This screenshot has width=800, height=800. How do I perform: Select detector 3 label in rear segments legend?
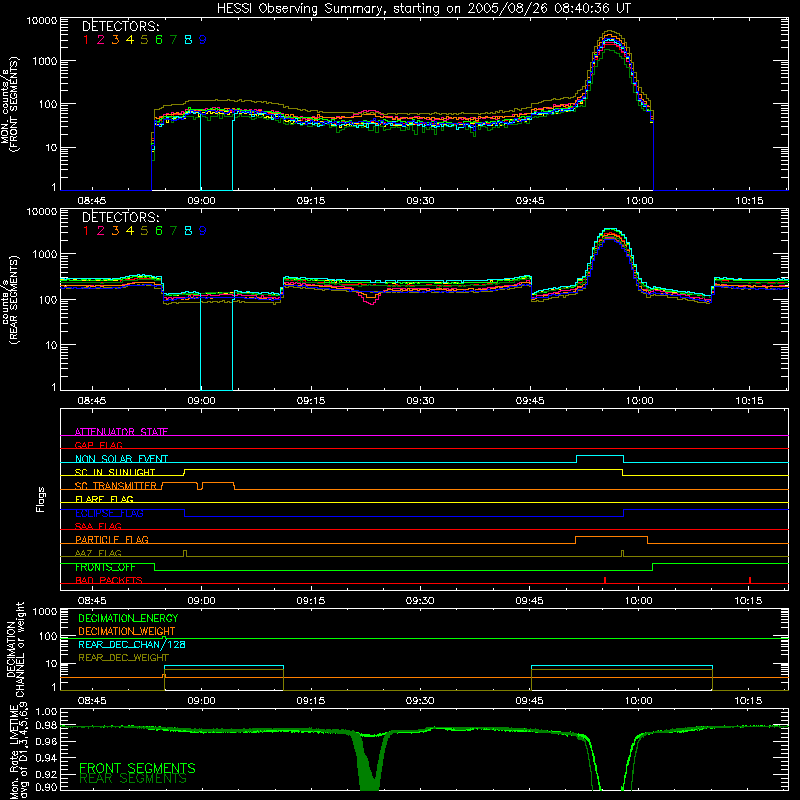tap(115, 231)
